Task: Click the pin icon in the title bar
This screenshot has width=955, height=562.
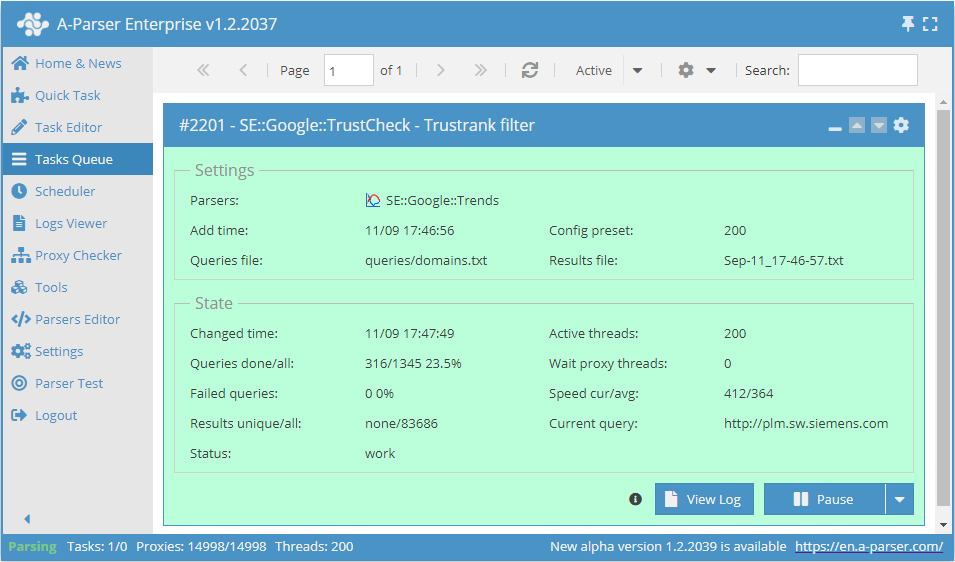Action: [x=908, y=24]
